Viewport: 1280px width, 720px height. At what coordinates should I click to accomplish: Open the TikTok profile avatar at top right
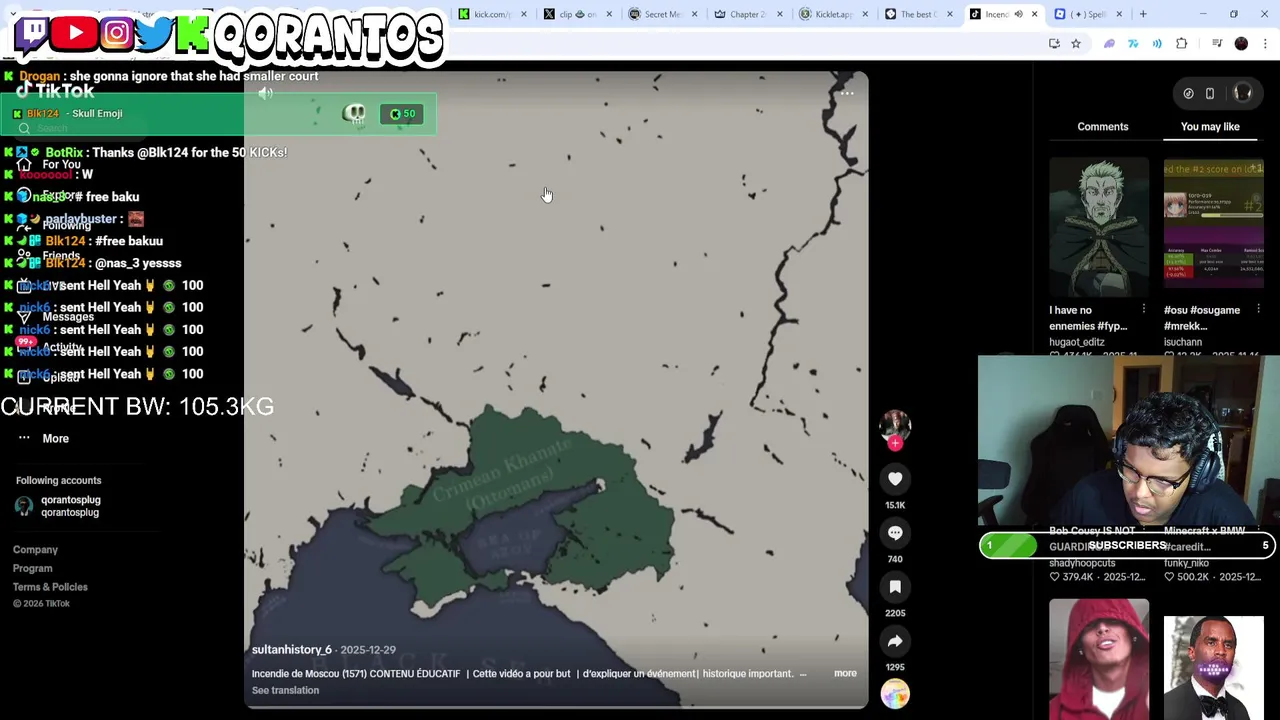(1243, 93)
